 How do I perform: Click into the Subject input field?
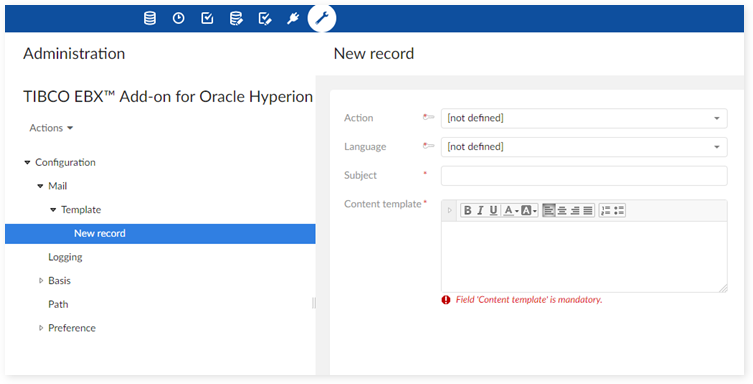(584, 176)
